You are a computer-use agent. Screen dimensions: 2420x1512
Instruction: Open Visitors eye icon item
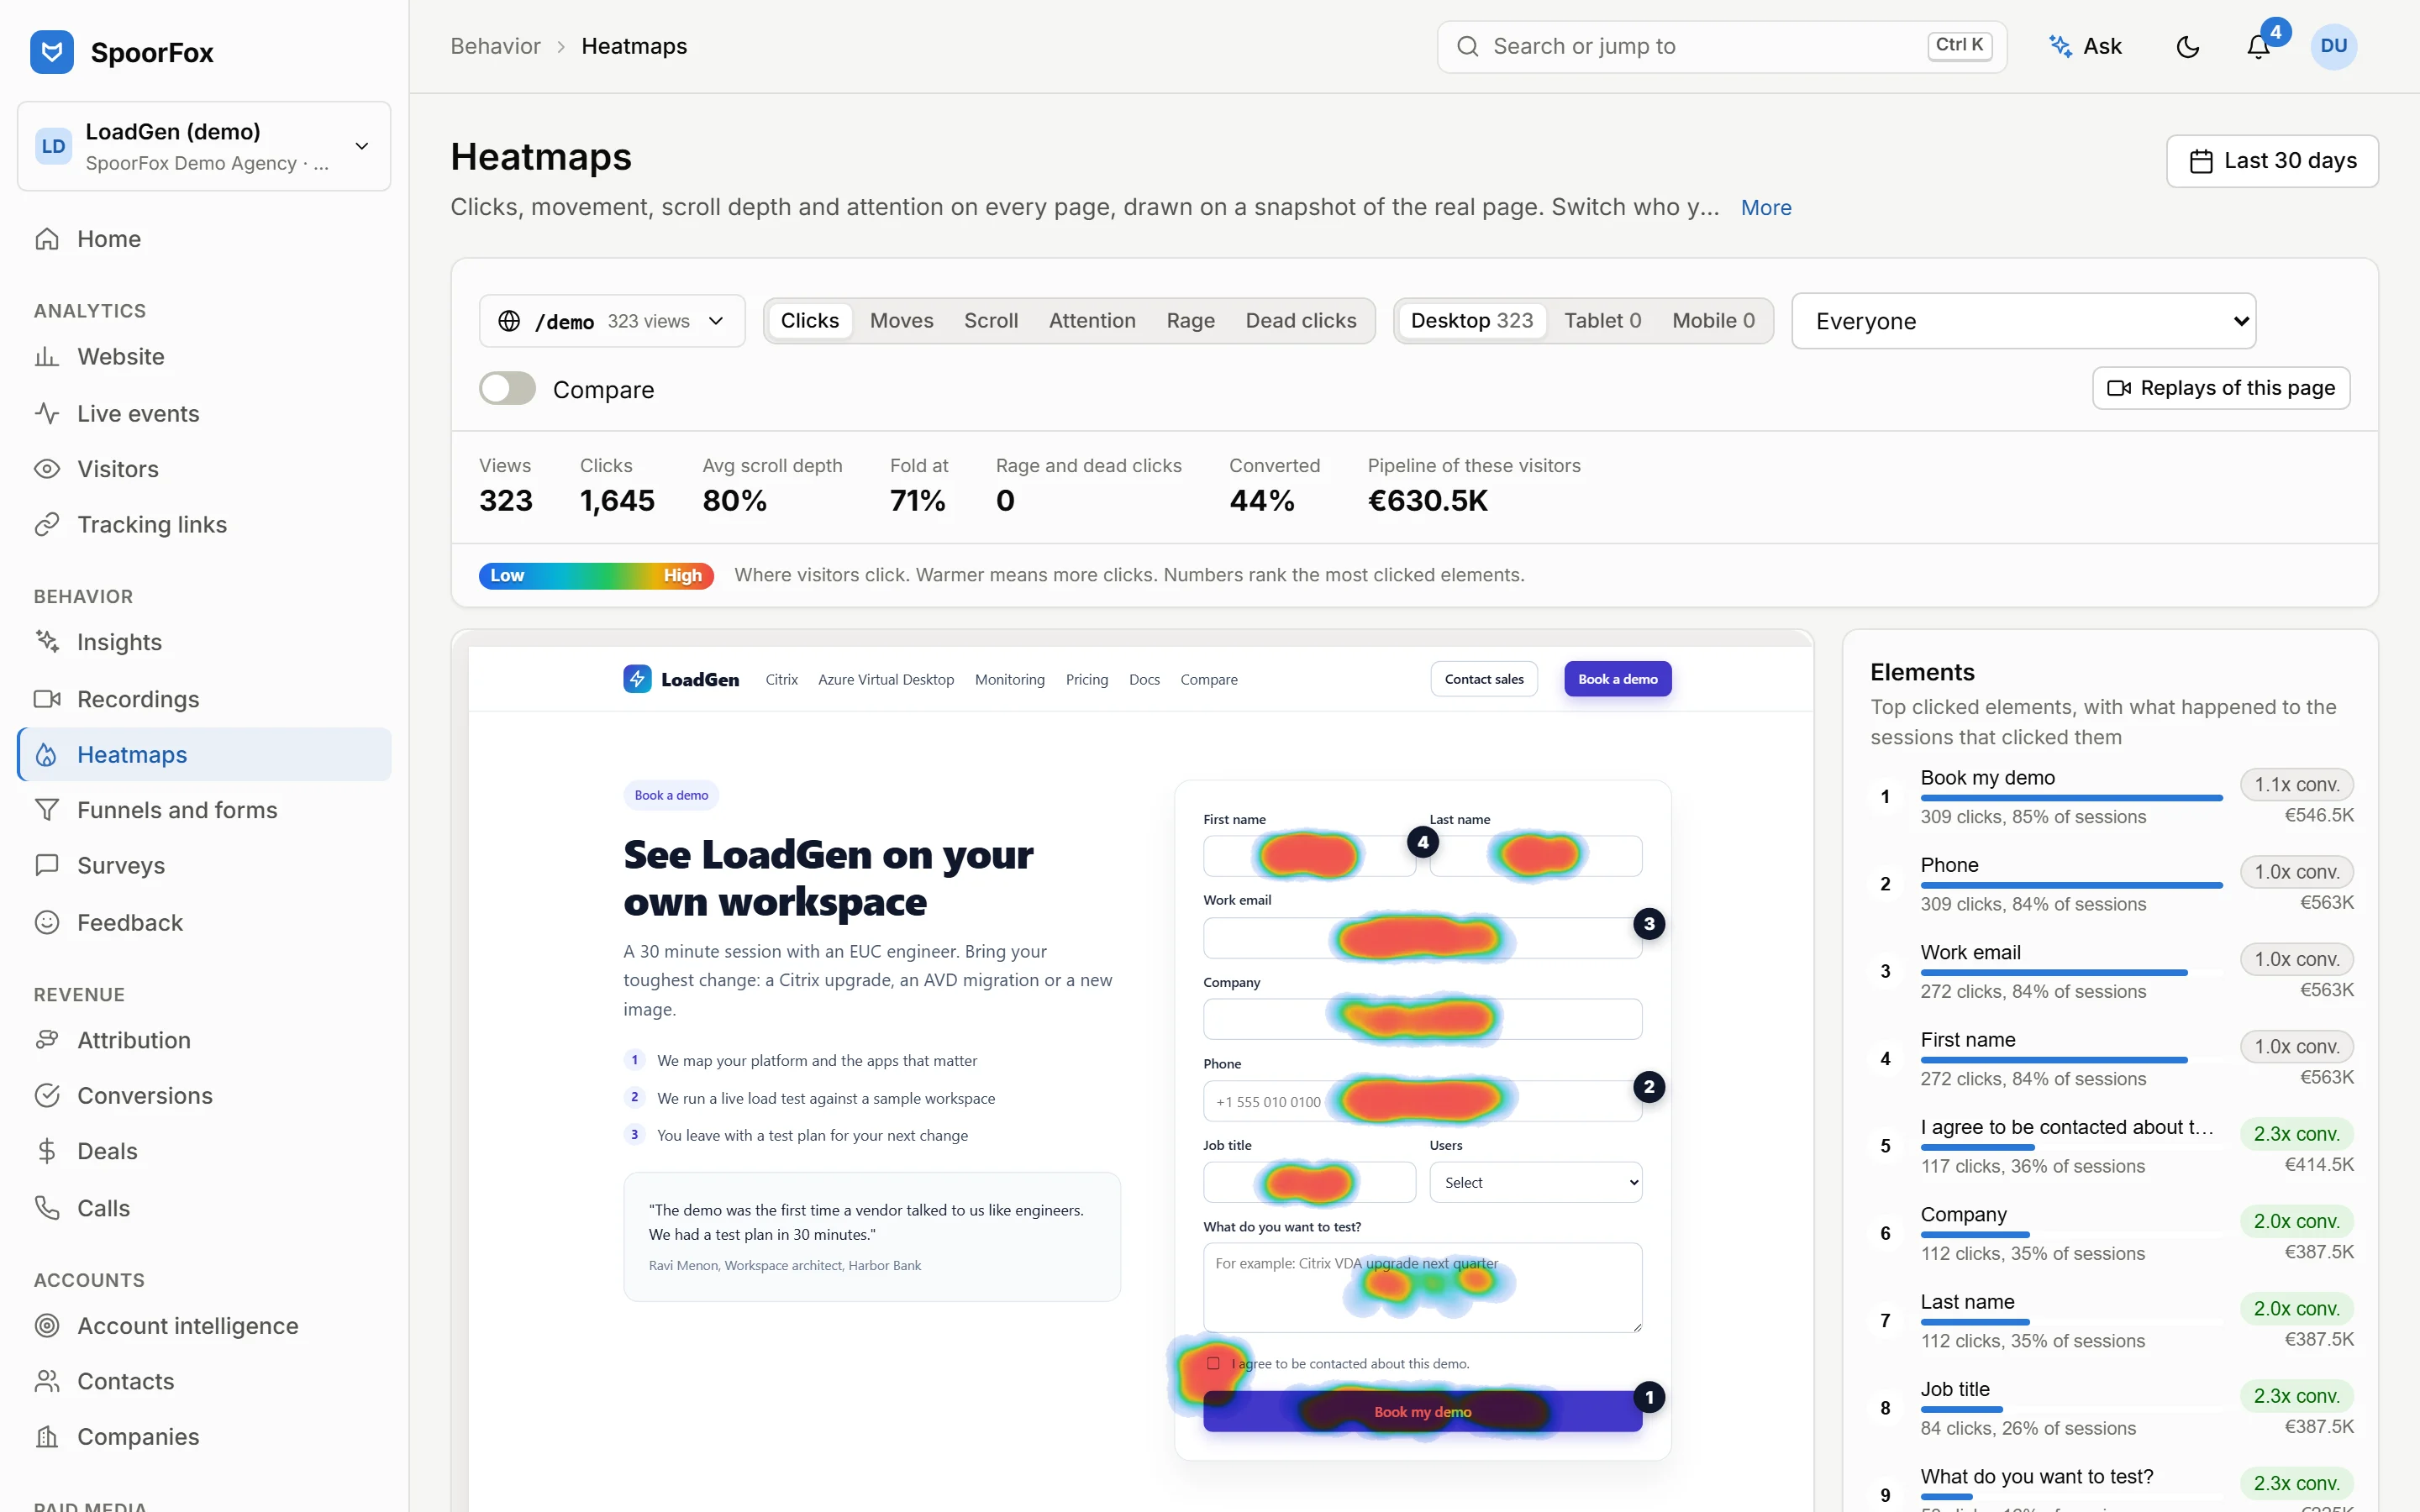coord(204,469)
